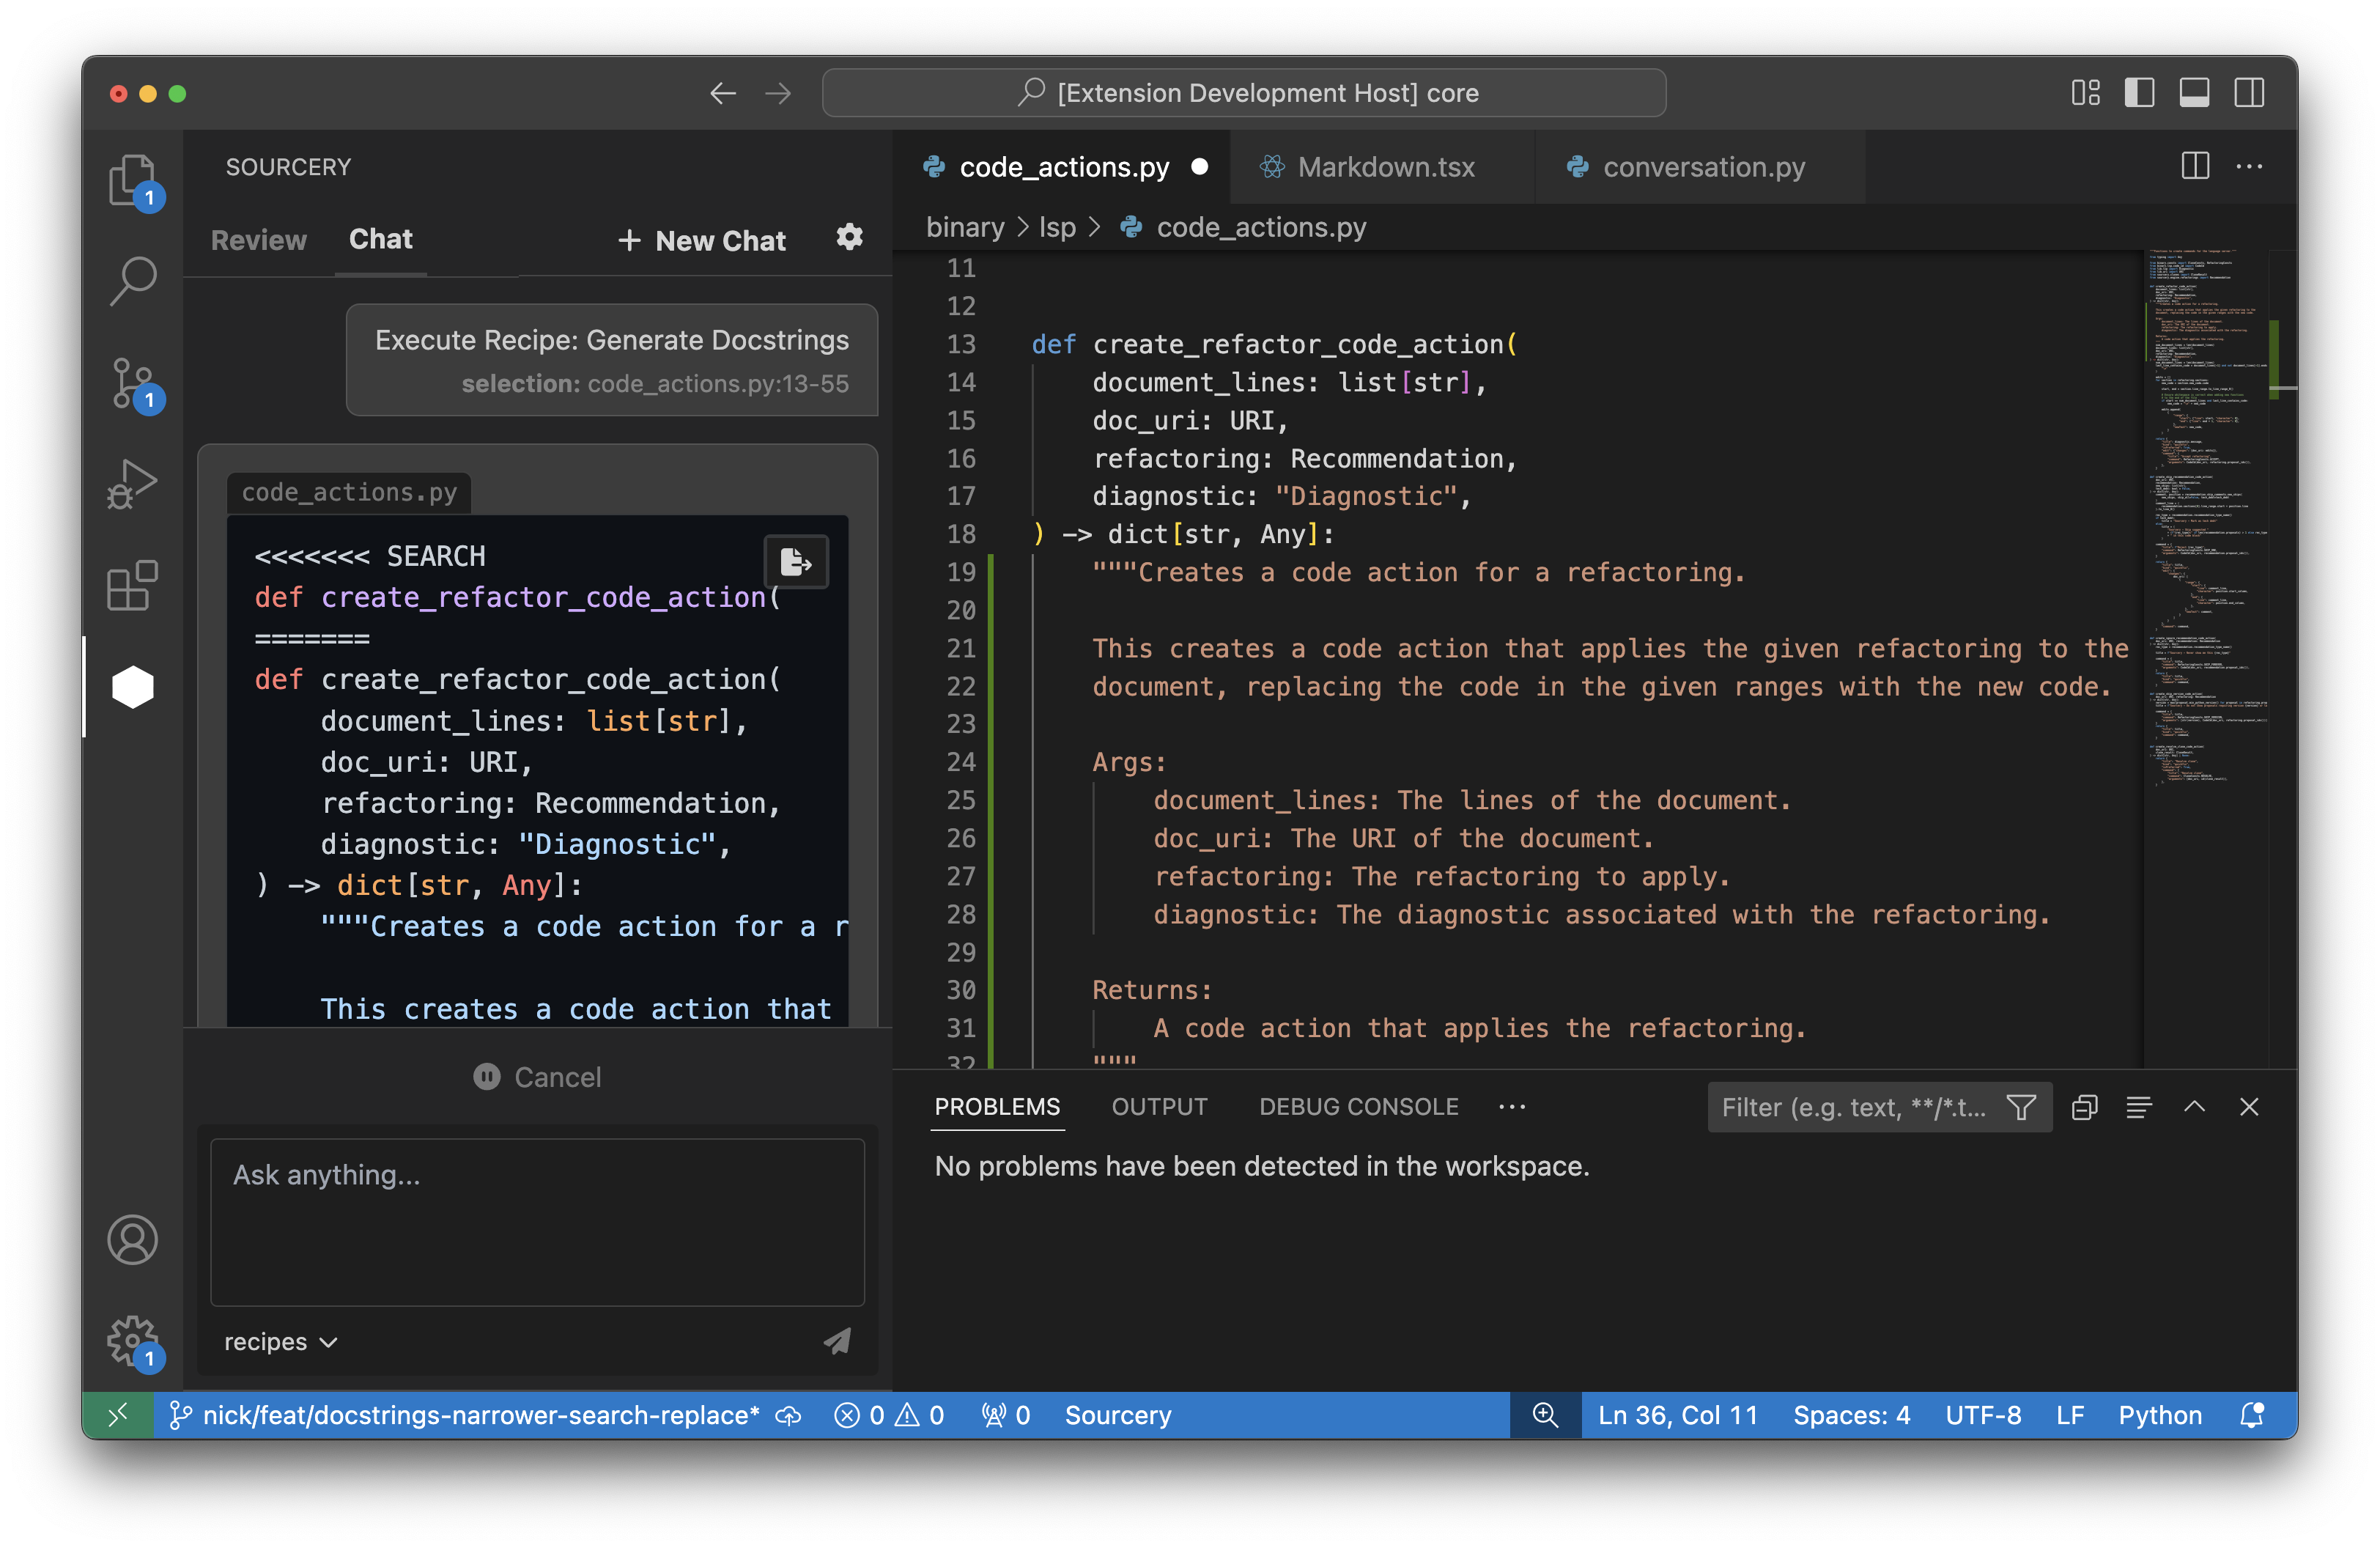Maximize panel size chevron

[2194, 1106]
